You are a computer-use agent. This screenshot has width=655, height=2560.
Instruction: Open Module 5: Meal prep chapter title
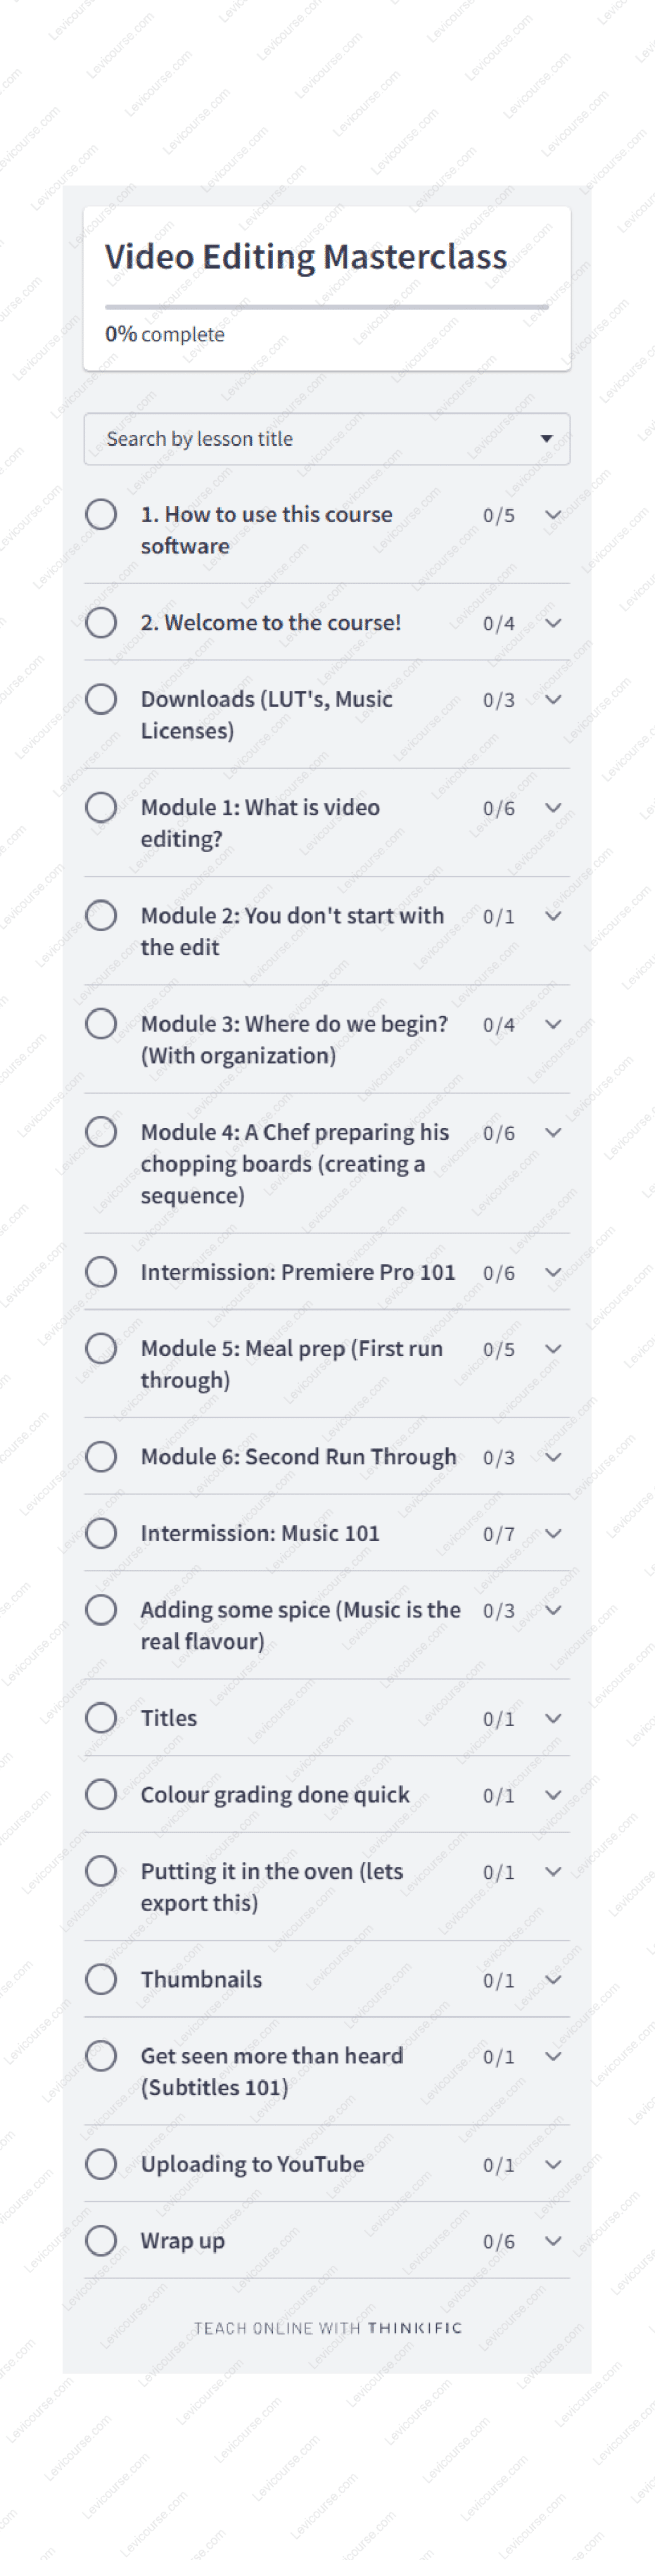pos(291,1364)
